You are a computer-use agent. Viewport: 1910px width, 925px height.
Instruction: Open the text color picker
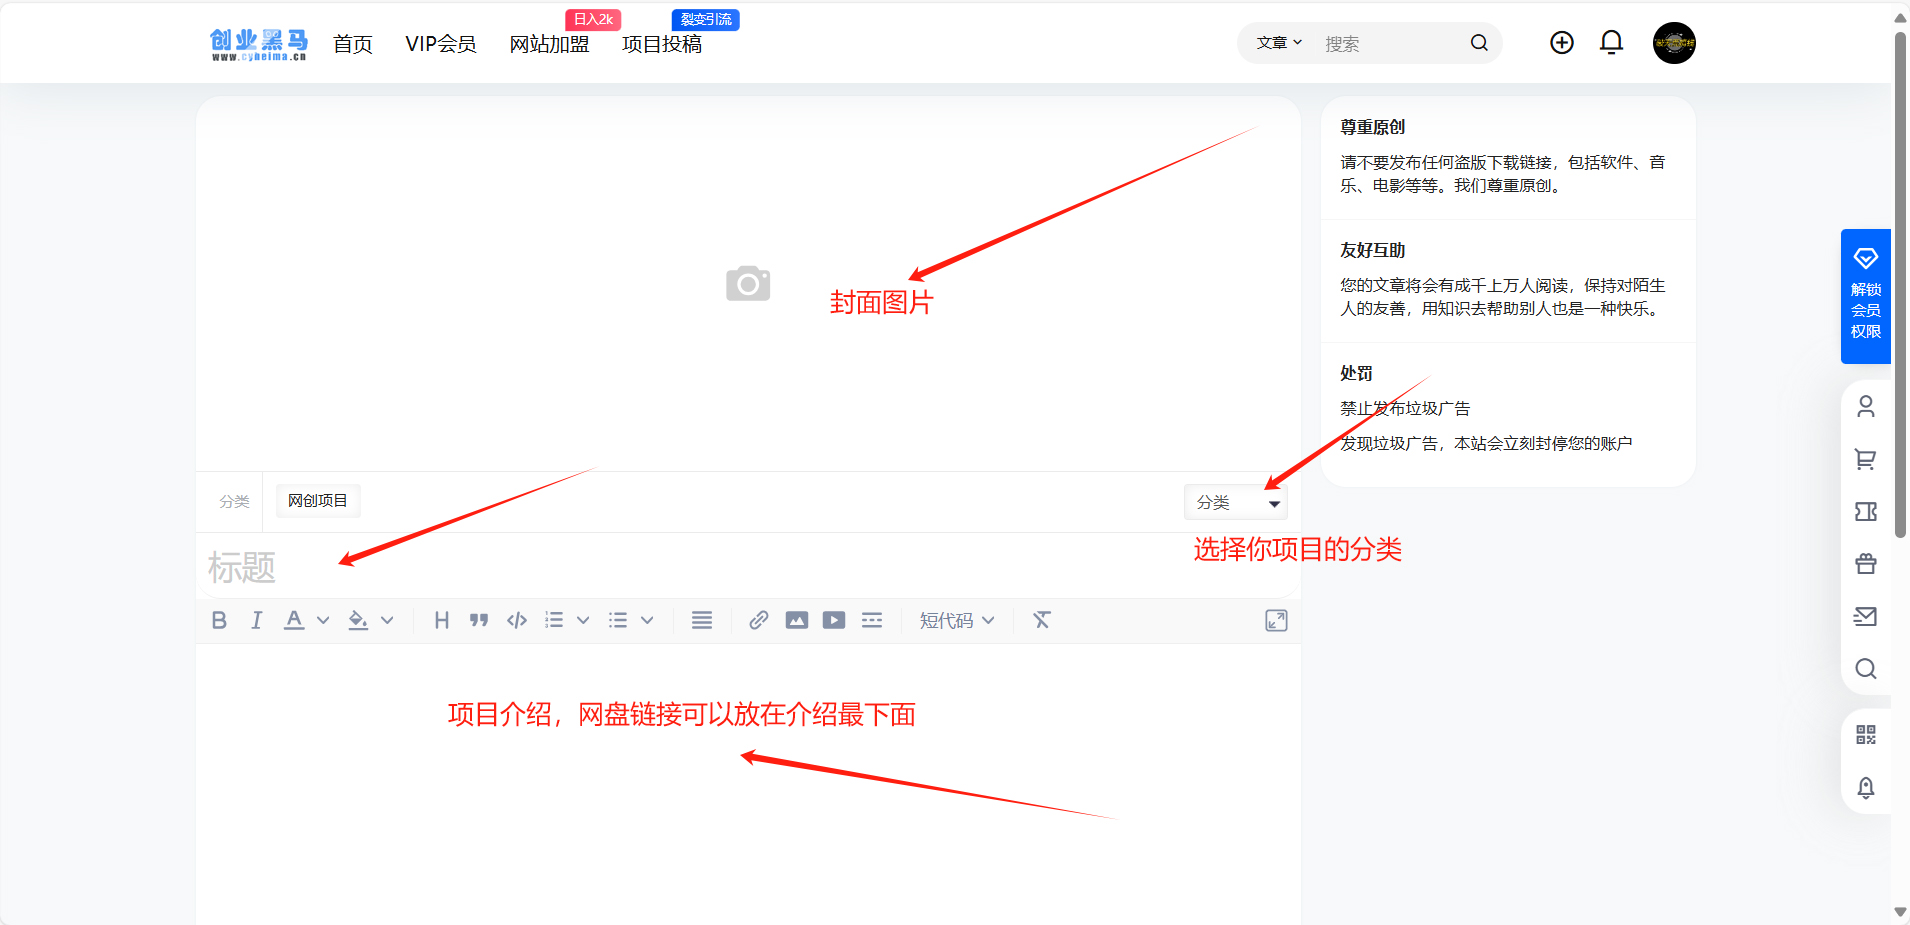(293, 620)
